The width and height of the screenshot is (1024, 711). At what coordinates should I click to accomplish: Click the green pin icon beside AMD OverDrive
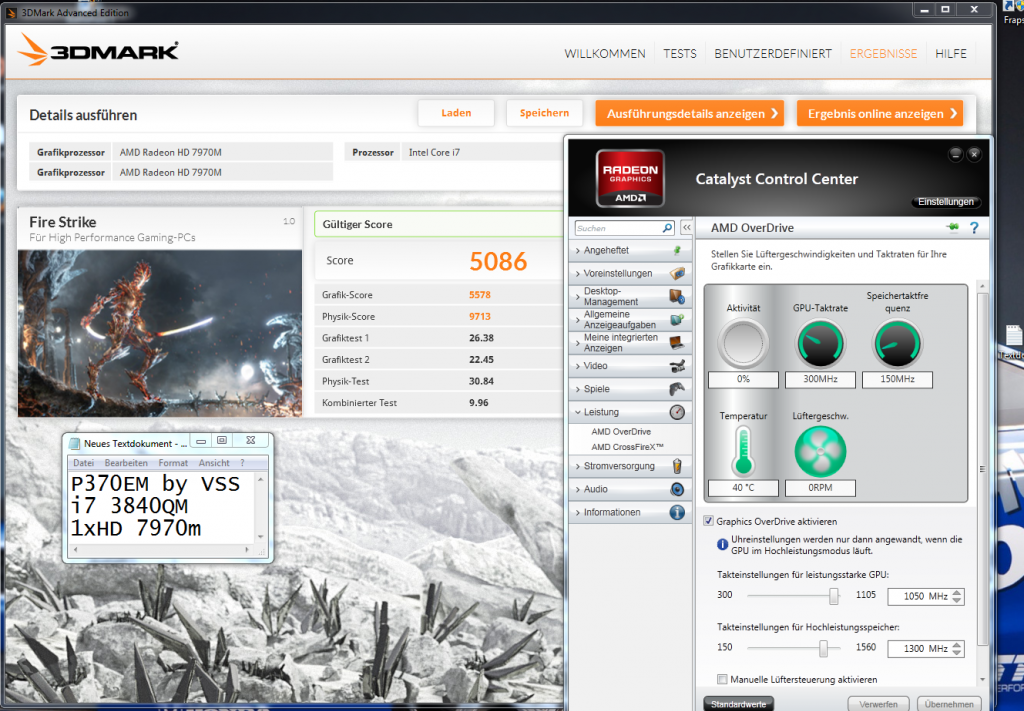point(952,227)
